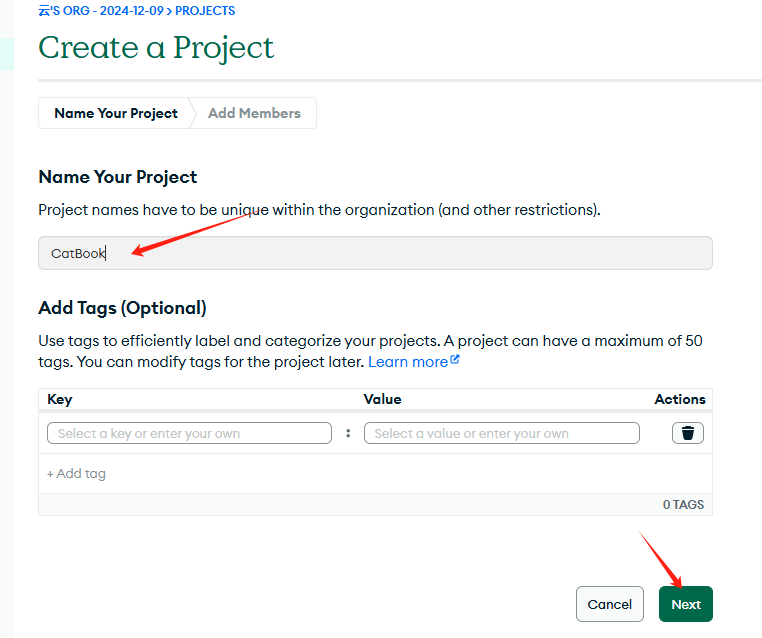
Task: Open the Learn more link about tags
Action: coord(408,362)
